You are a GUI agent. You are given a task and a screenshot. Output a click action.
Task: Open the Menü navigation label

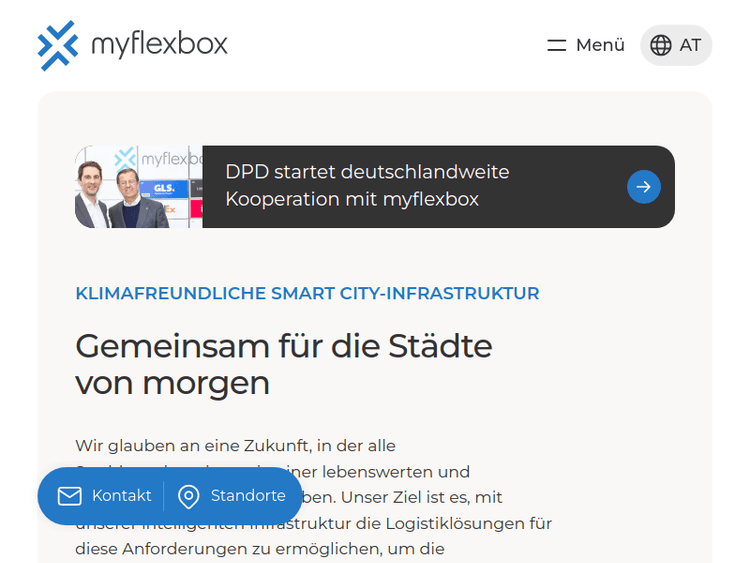[x=600, y=45]
